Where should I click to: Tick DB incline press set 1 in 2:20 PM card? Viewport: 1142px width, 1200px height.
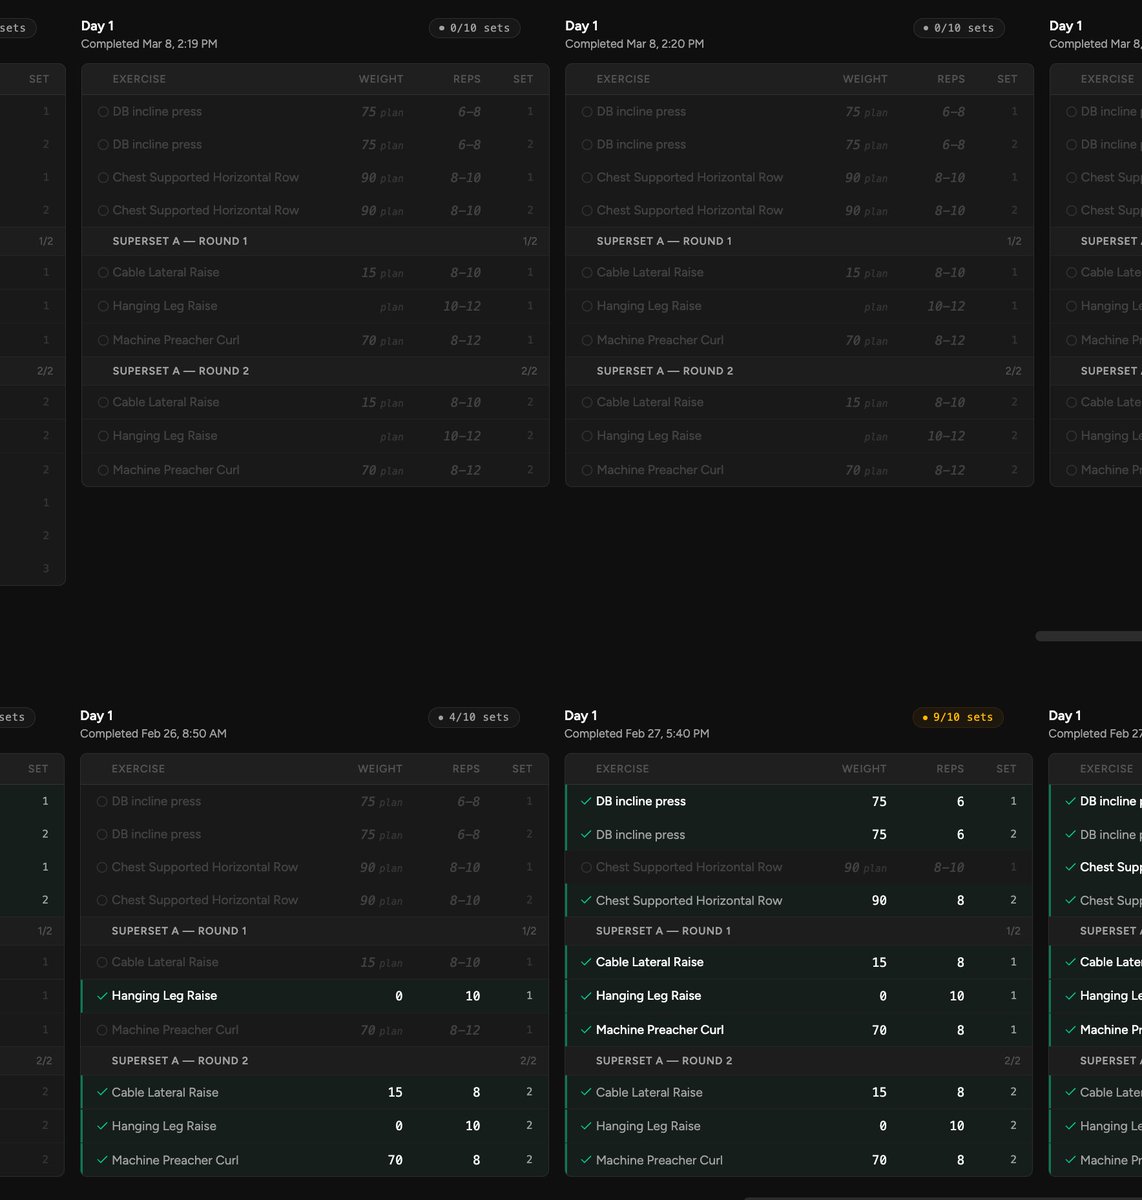pyautogui.click(x=587, y=112)
